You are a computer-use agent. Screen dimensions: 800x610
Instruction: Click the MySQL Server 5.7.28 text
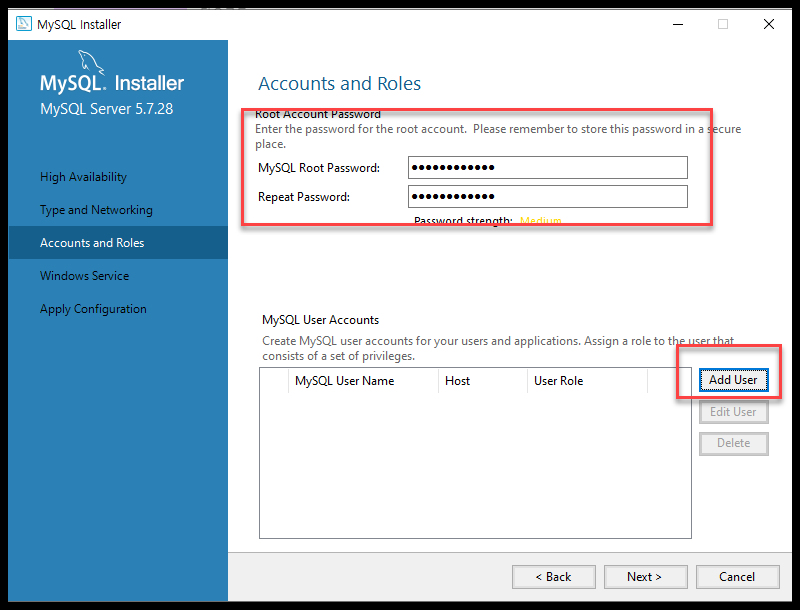click(x=106, y=109)
